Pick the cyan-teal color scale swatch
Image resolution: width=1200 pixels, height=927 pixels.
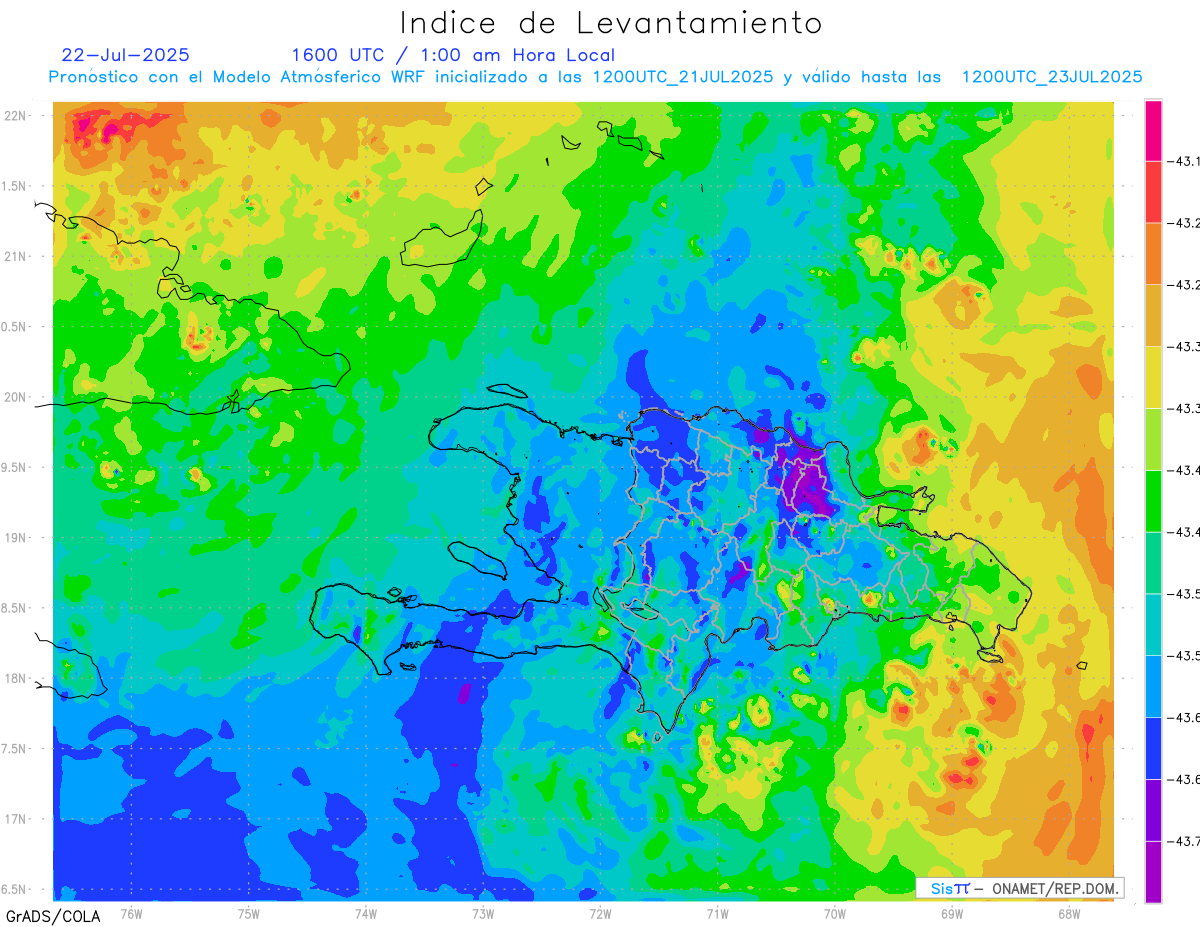[x=1153, y=624]
